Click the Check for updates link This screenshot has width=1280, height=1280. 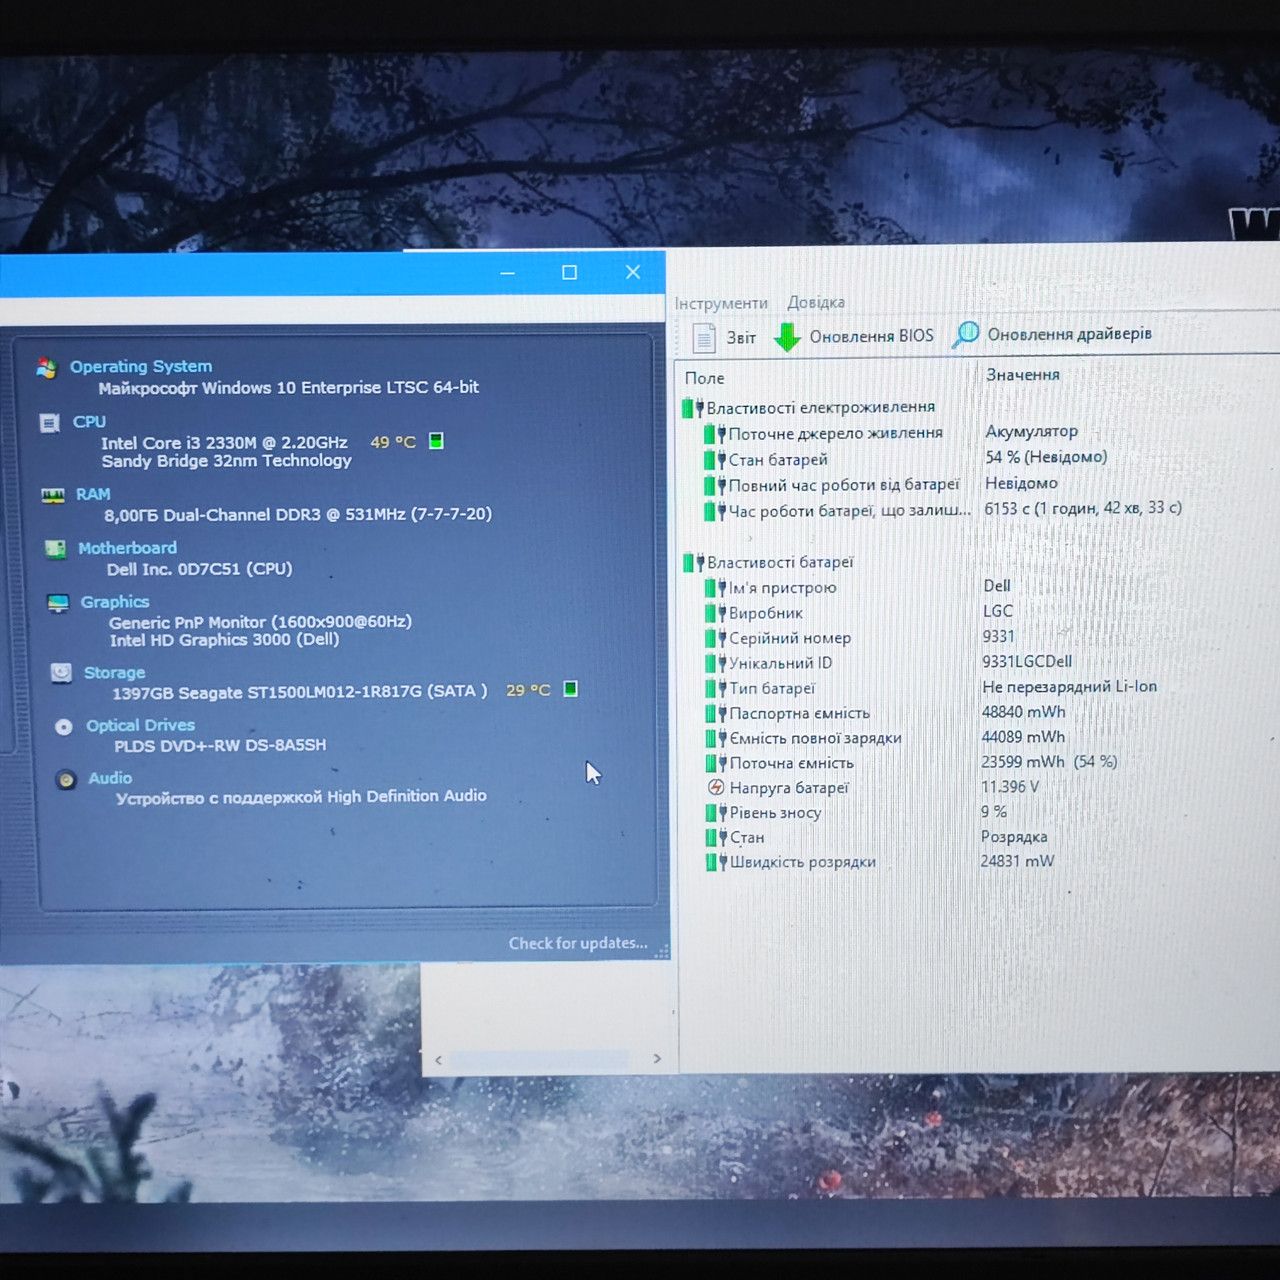click(x=578, y=943)
